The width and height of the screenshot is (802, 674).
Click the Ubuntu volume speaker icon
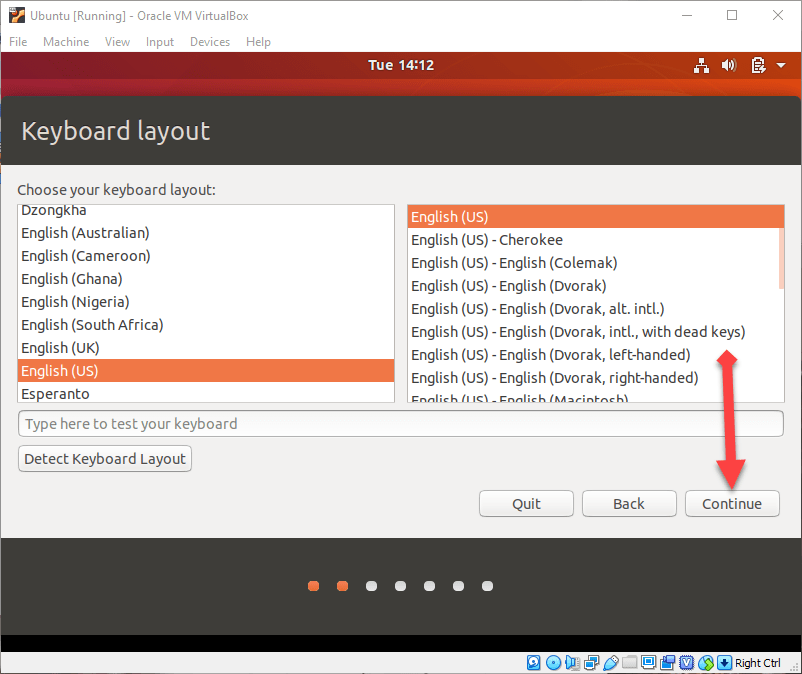[x=729, y=66]
